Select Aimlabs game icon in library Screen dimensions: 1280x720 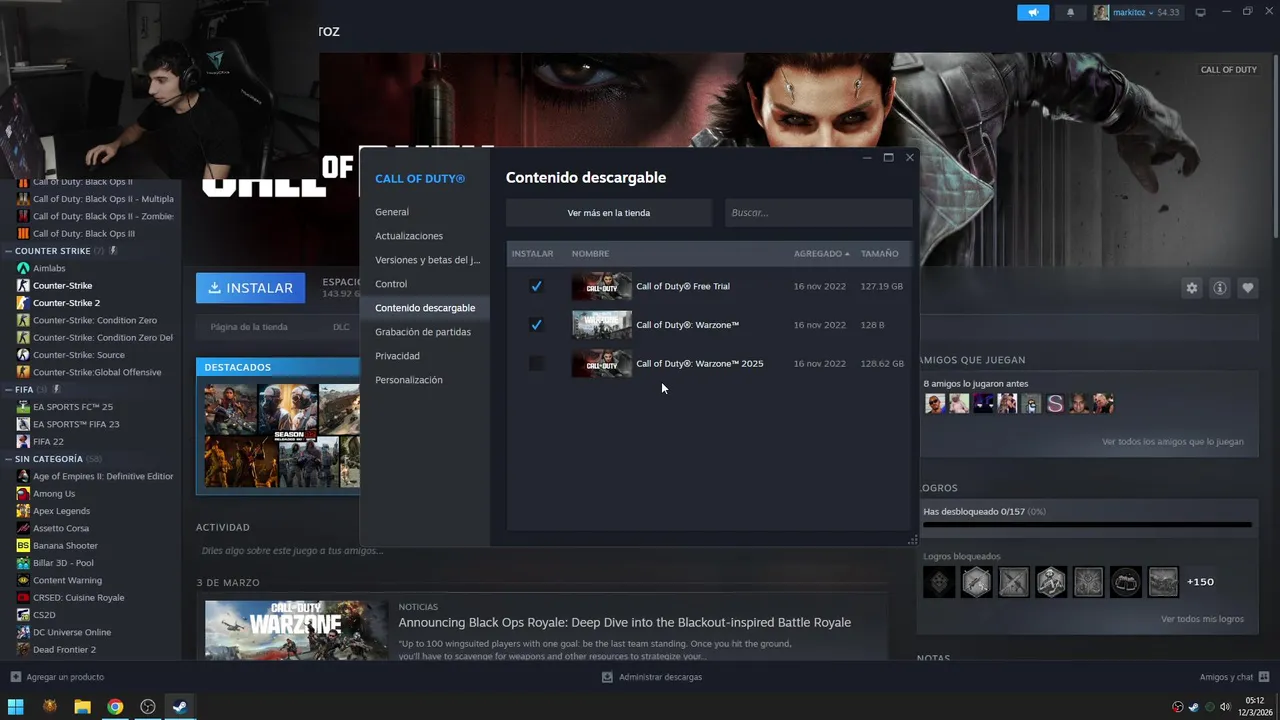23,268
